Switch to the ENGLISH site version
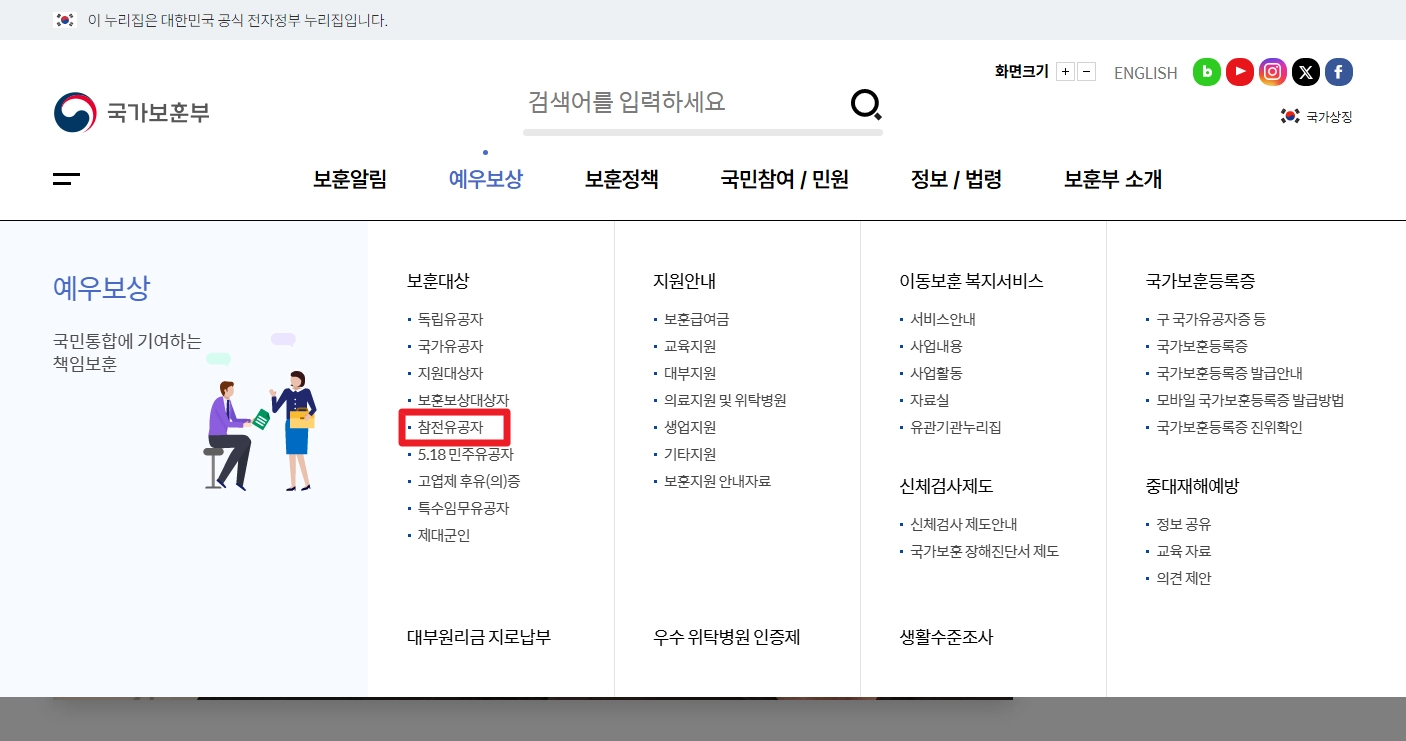 click(1145, 72)
